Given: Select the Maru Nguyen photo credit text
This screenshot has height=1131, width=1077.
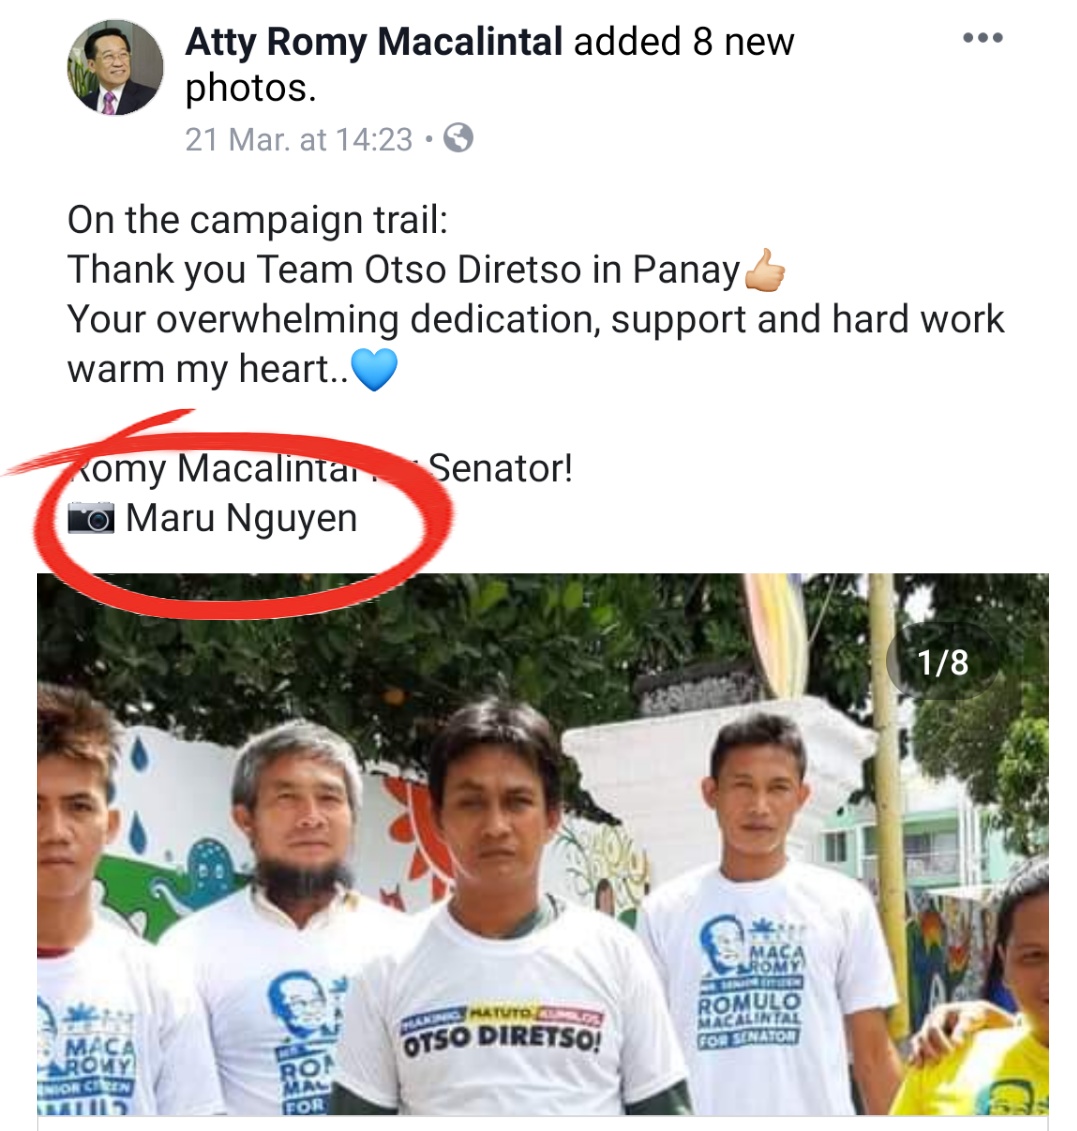Looking at the screenshot, I should [241, 519].
